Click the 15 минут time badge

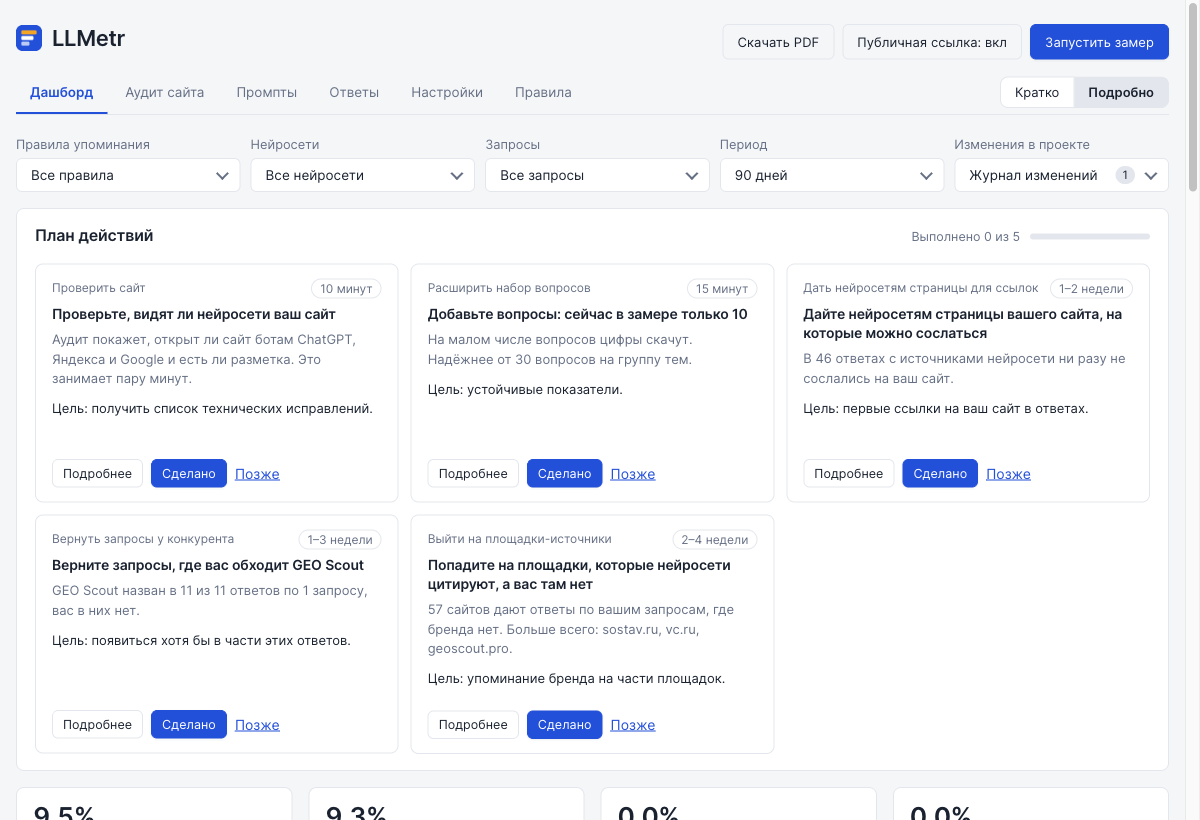[722, 289]
